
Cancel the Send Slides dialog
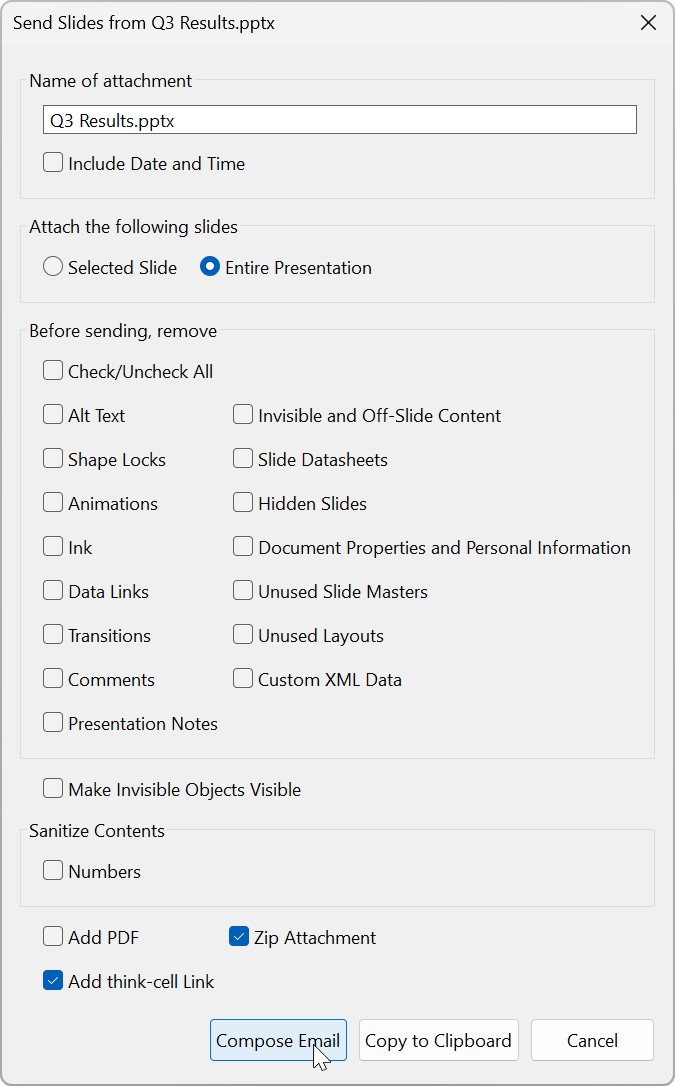[592, 1041]
